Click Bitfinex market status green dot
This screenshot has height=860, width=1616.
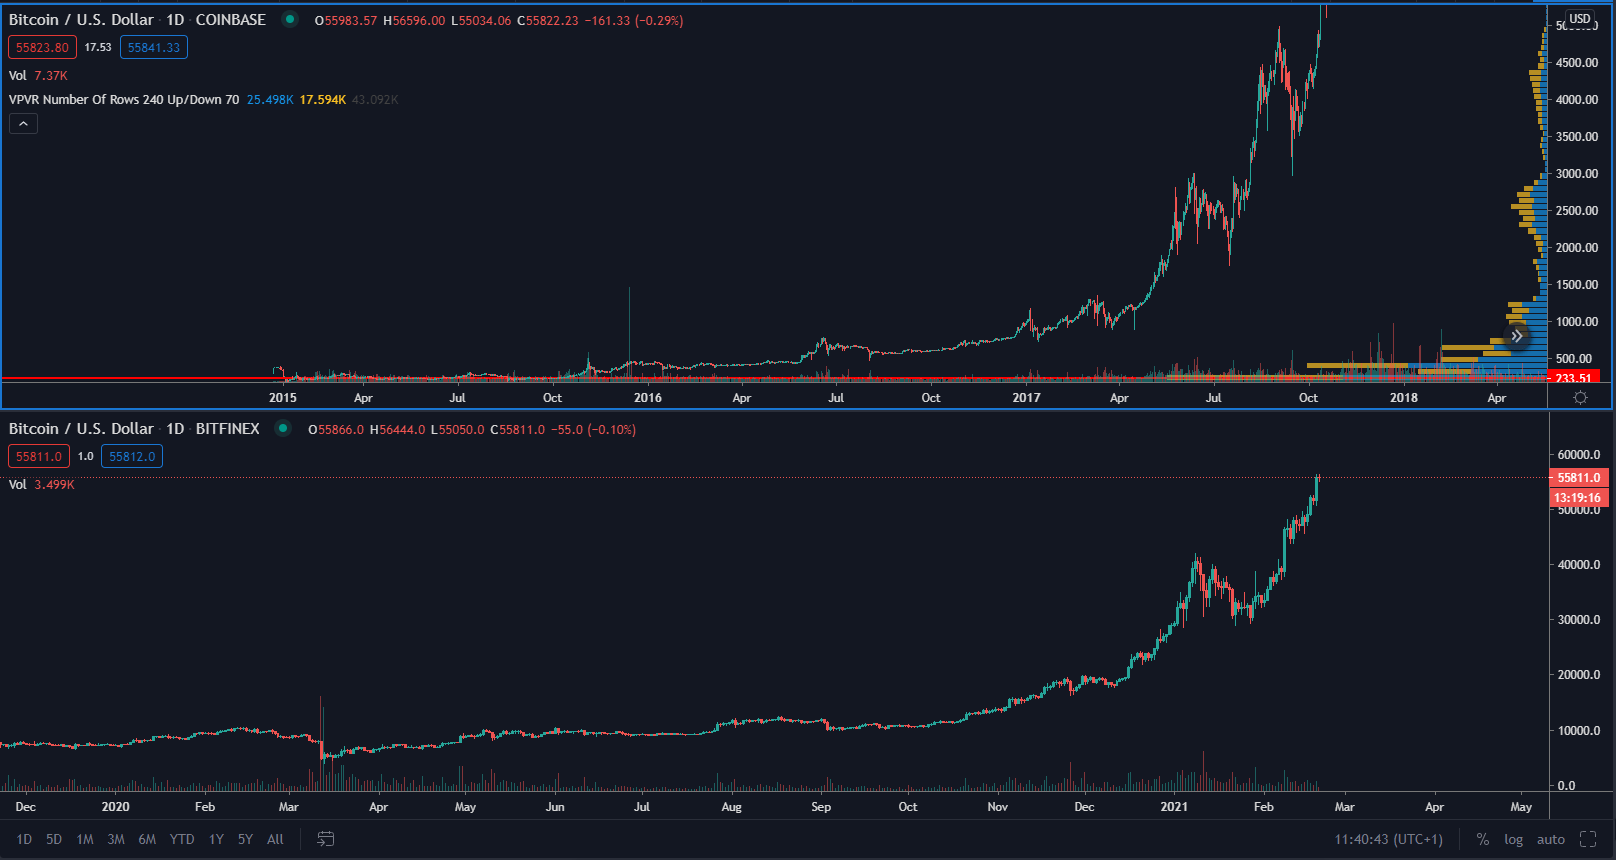coord(283,428)
